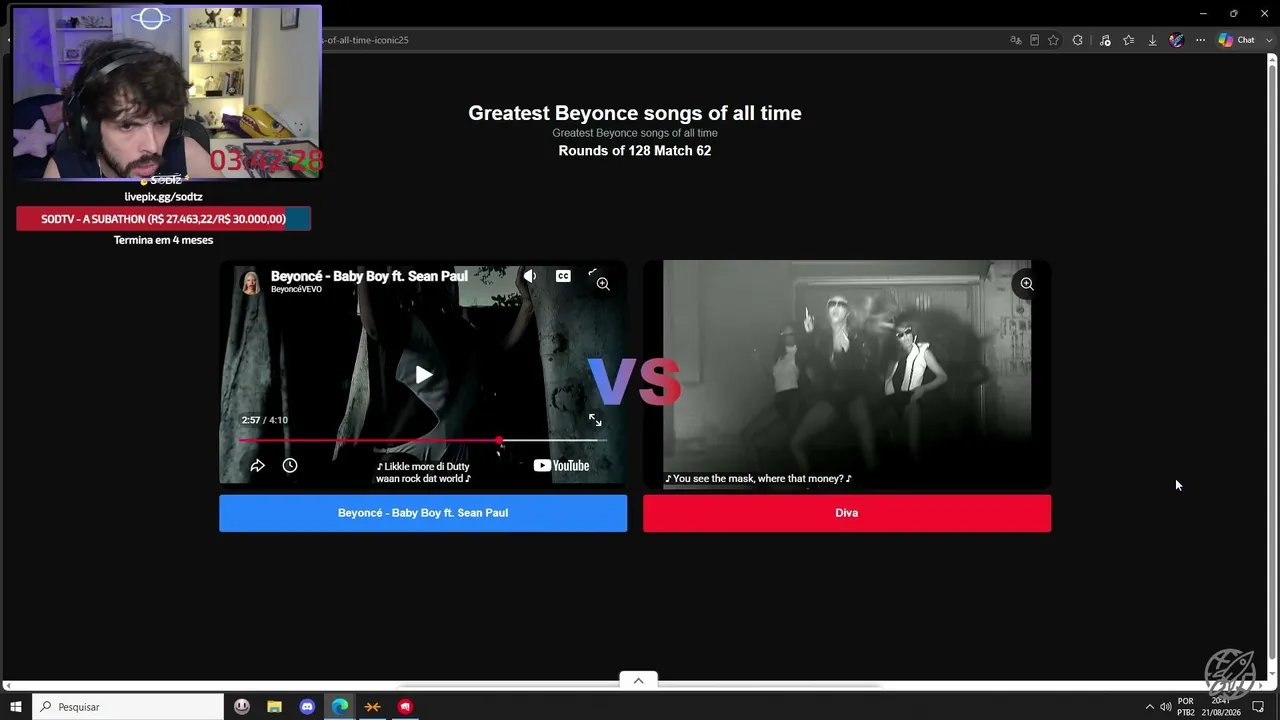This screenshot has width=1280, height=720.
Task: Open the favorites list
Action: point(1129,40)
